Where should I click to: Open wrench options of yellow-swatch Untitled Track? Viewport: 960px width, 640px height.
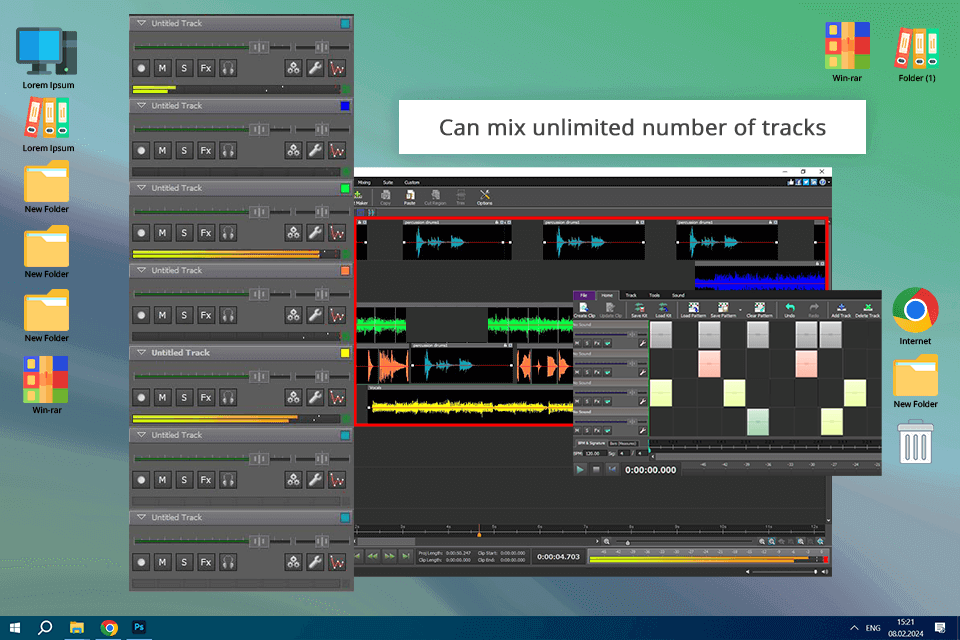click(x=315, y=397)
